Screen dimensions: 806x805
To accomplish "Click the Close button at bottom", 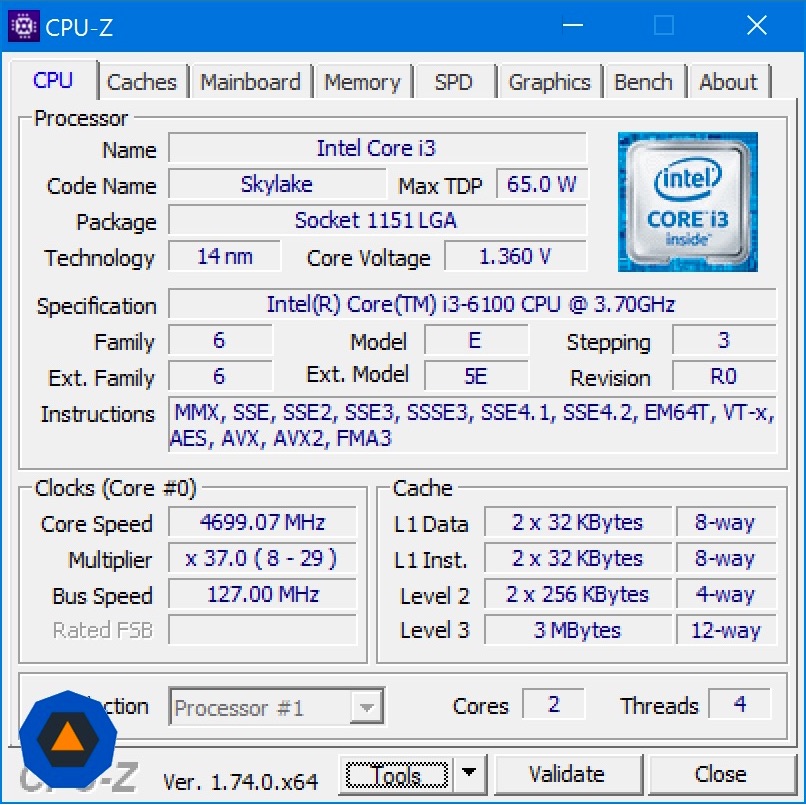I will [721, 774].
